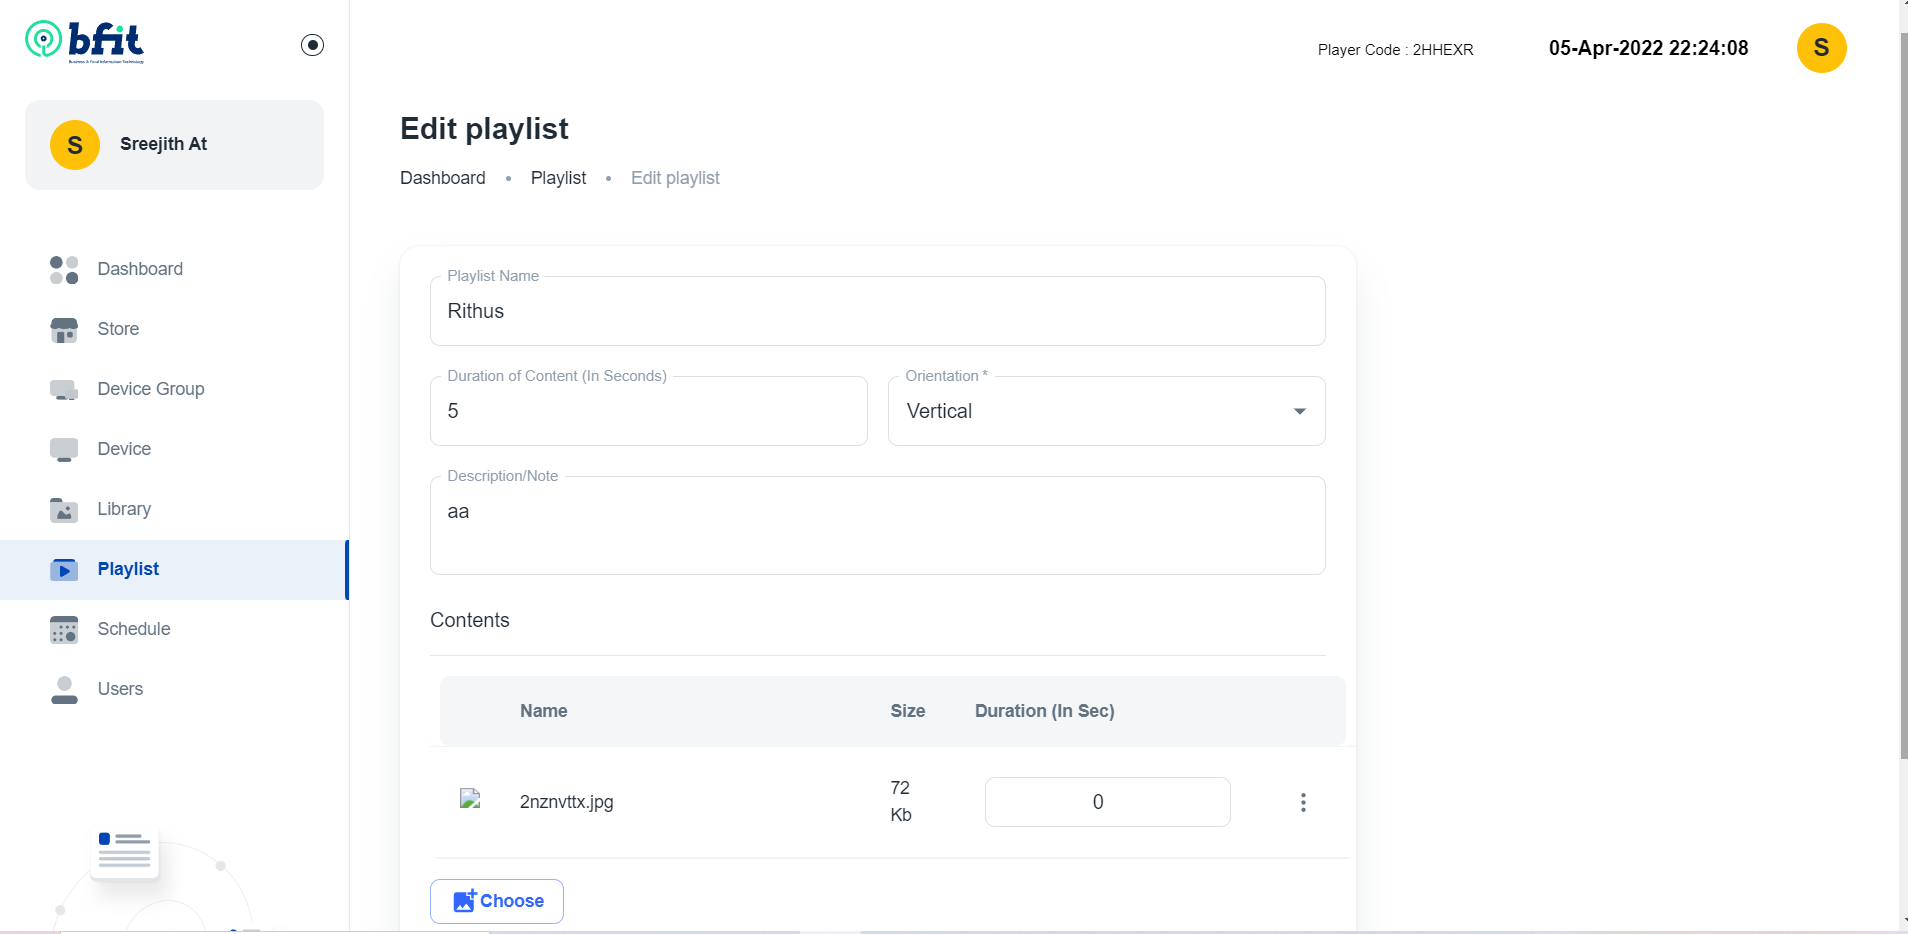Click the 72 Kb size value

(x=901, y=801)
